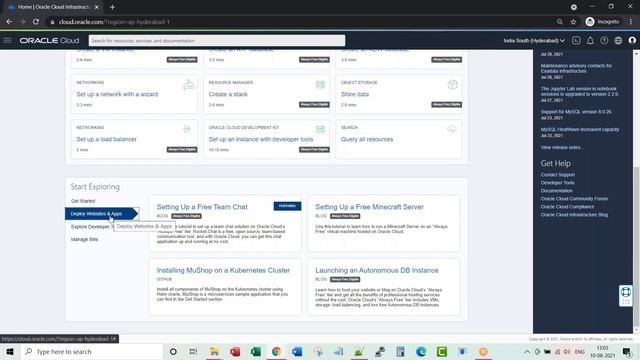Show hidden system tray icons
This screenshot has width=640, height=360.
[x=527, y=351]
